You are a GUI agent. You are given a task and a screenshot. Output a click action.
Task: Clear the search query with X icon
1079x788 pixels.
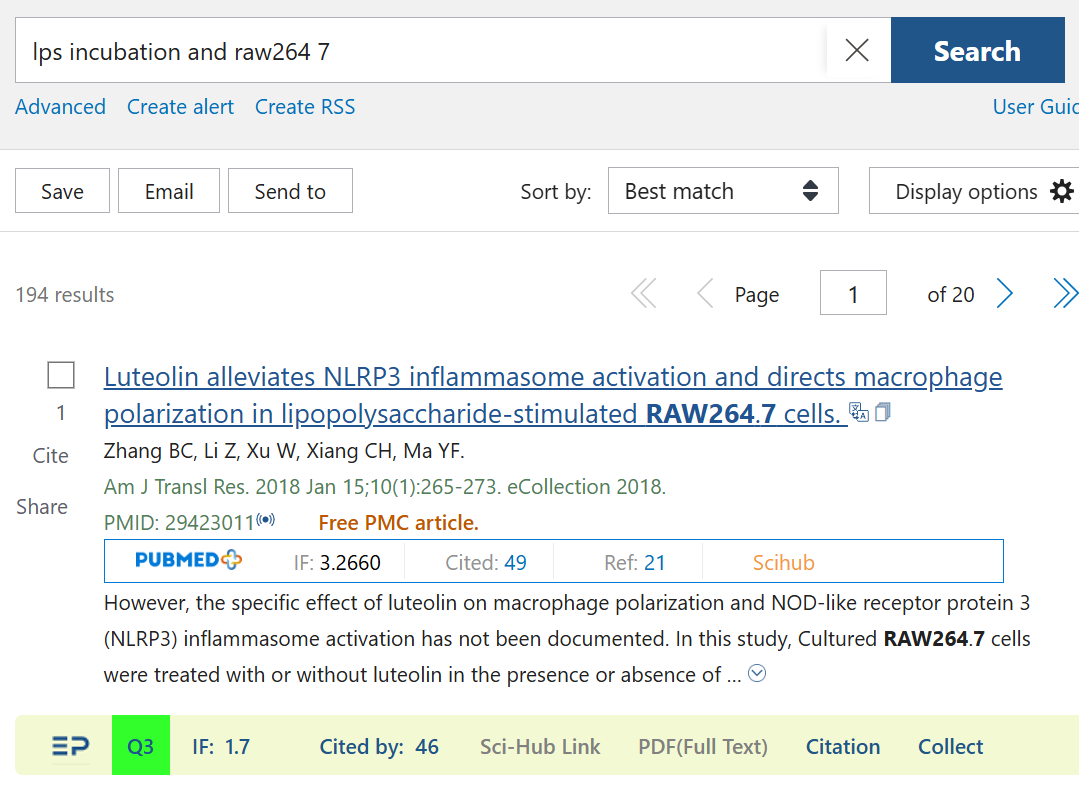click(x=857, y=51)
